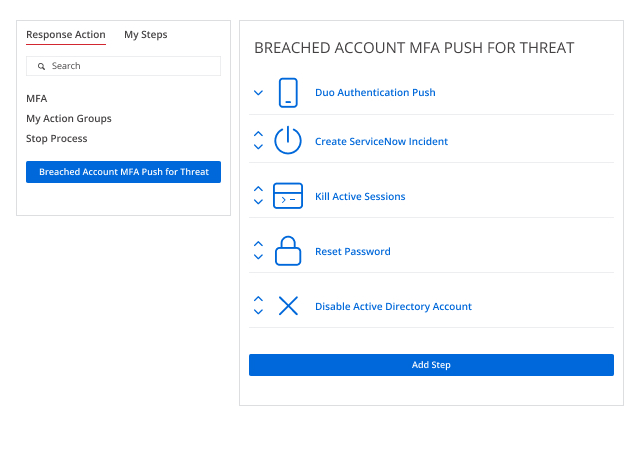Click the Add Step button
Image resolution: width=640 pixels, height=450 pixels.
coord(431,365)
